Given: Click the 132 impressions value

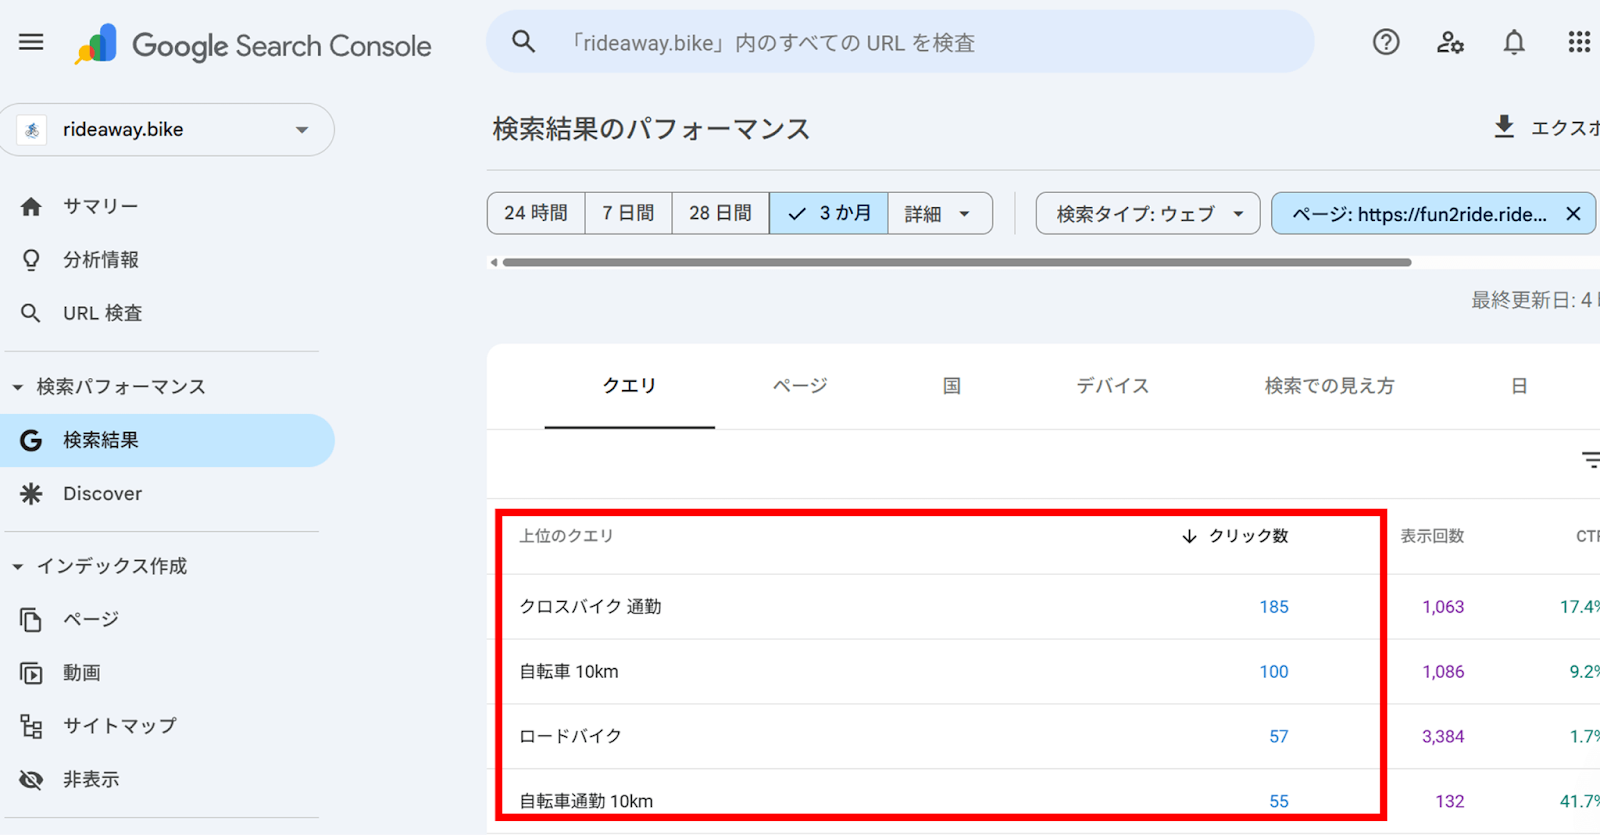Looking at the screenshot, I should point(1450,801).
